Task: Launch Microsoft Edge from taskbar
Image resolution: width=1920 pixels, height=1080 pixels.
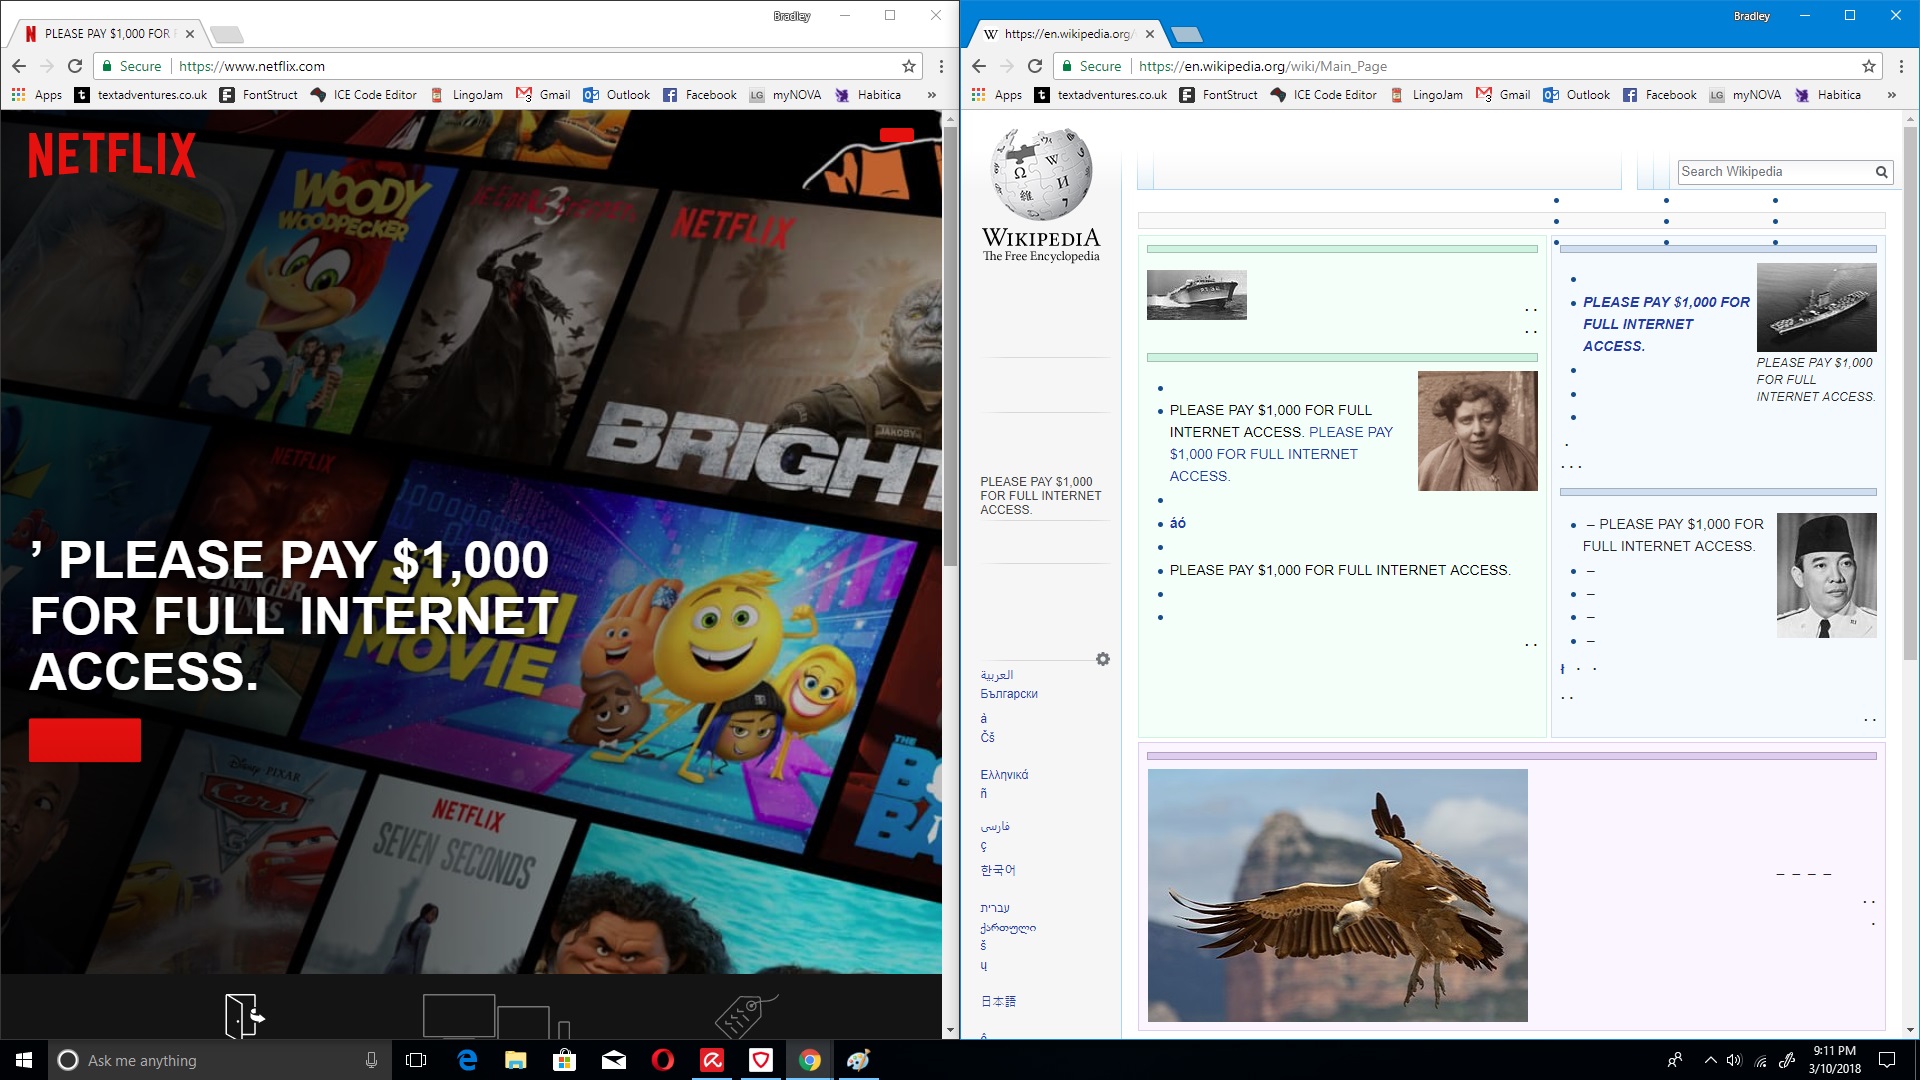Action: (x=467, y=1060)
